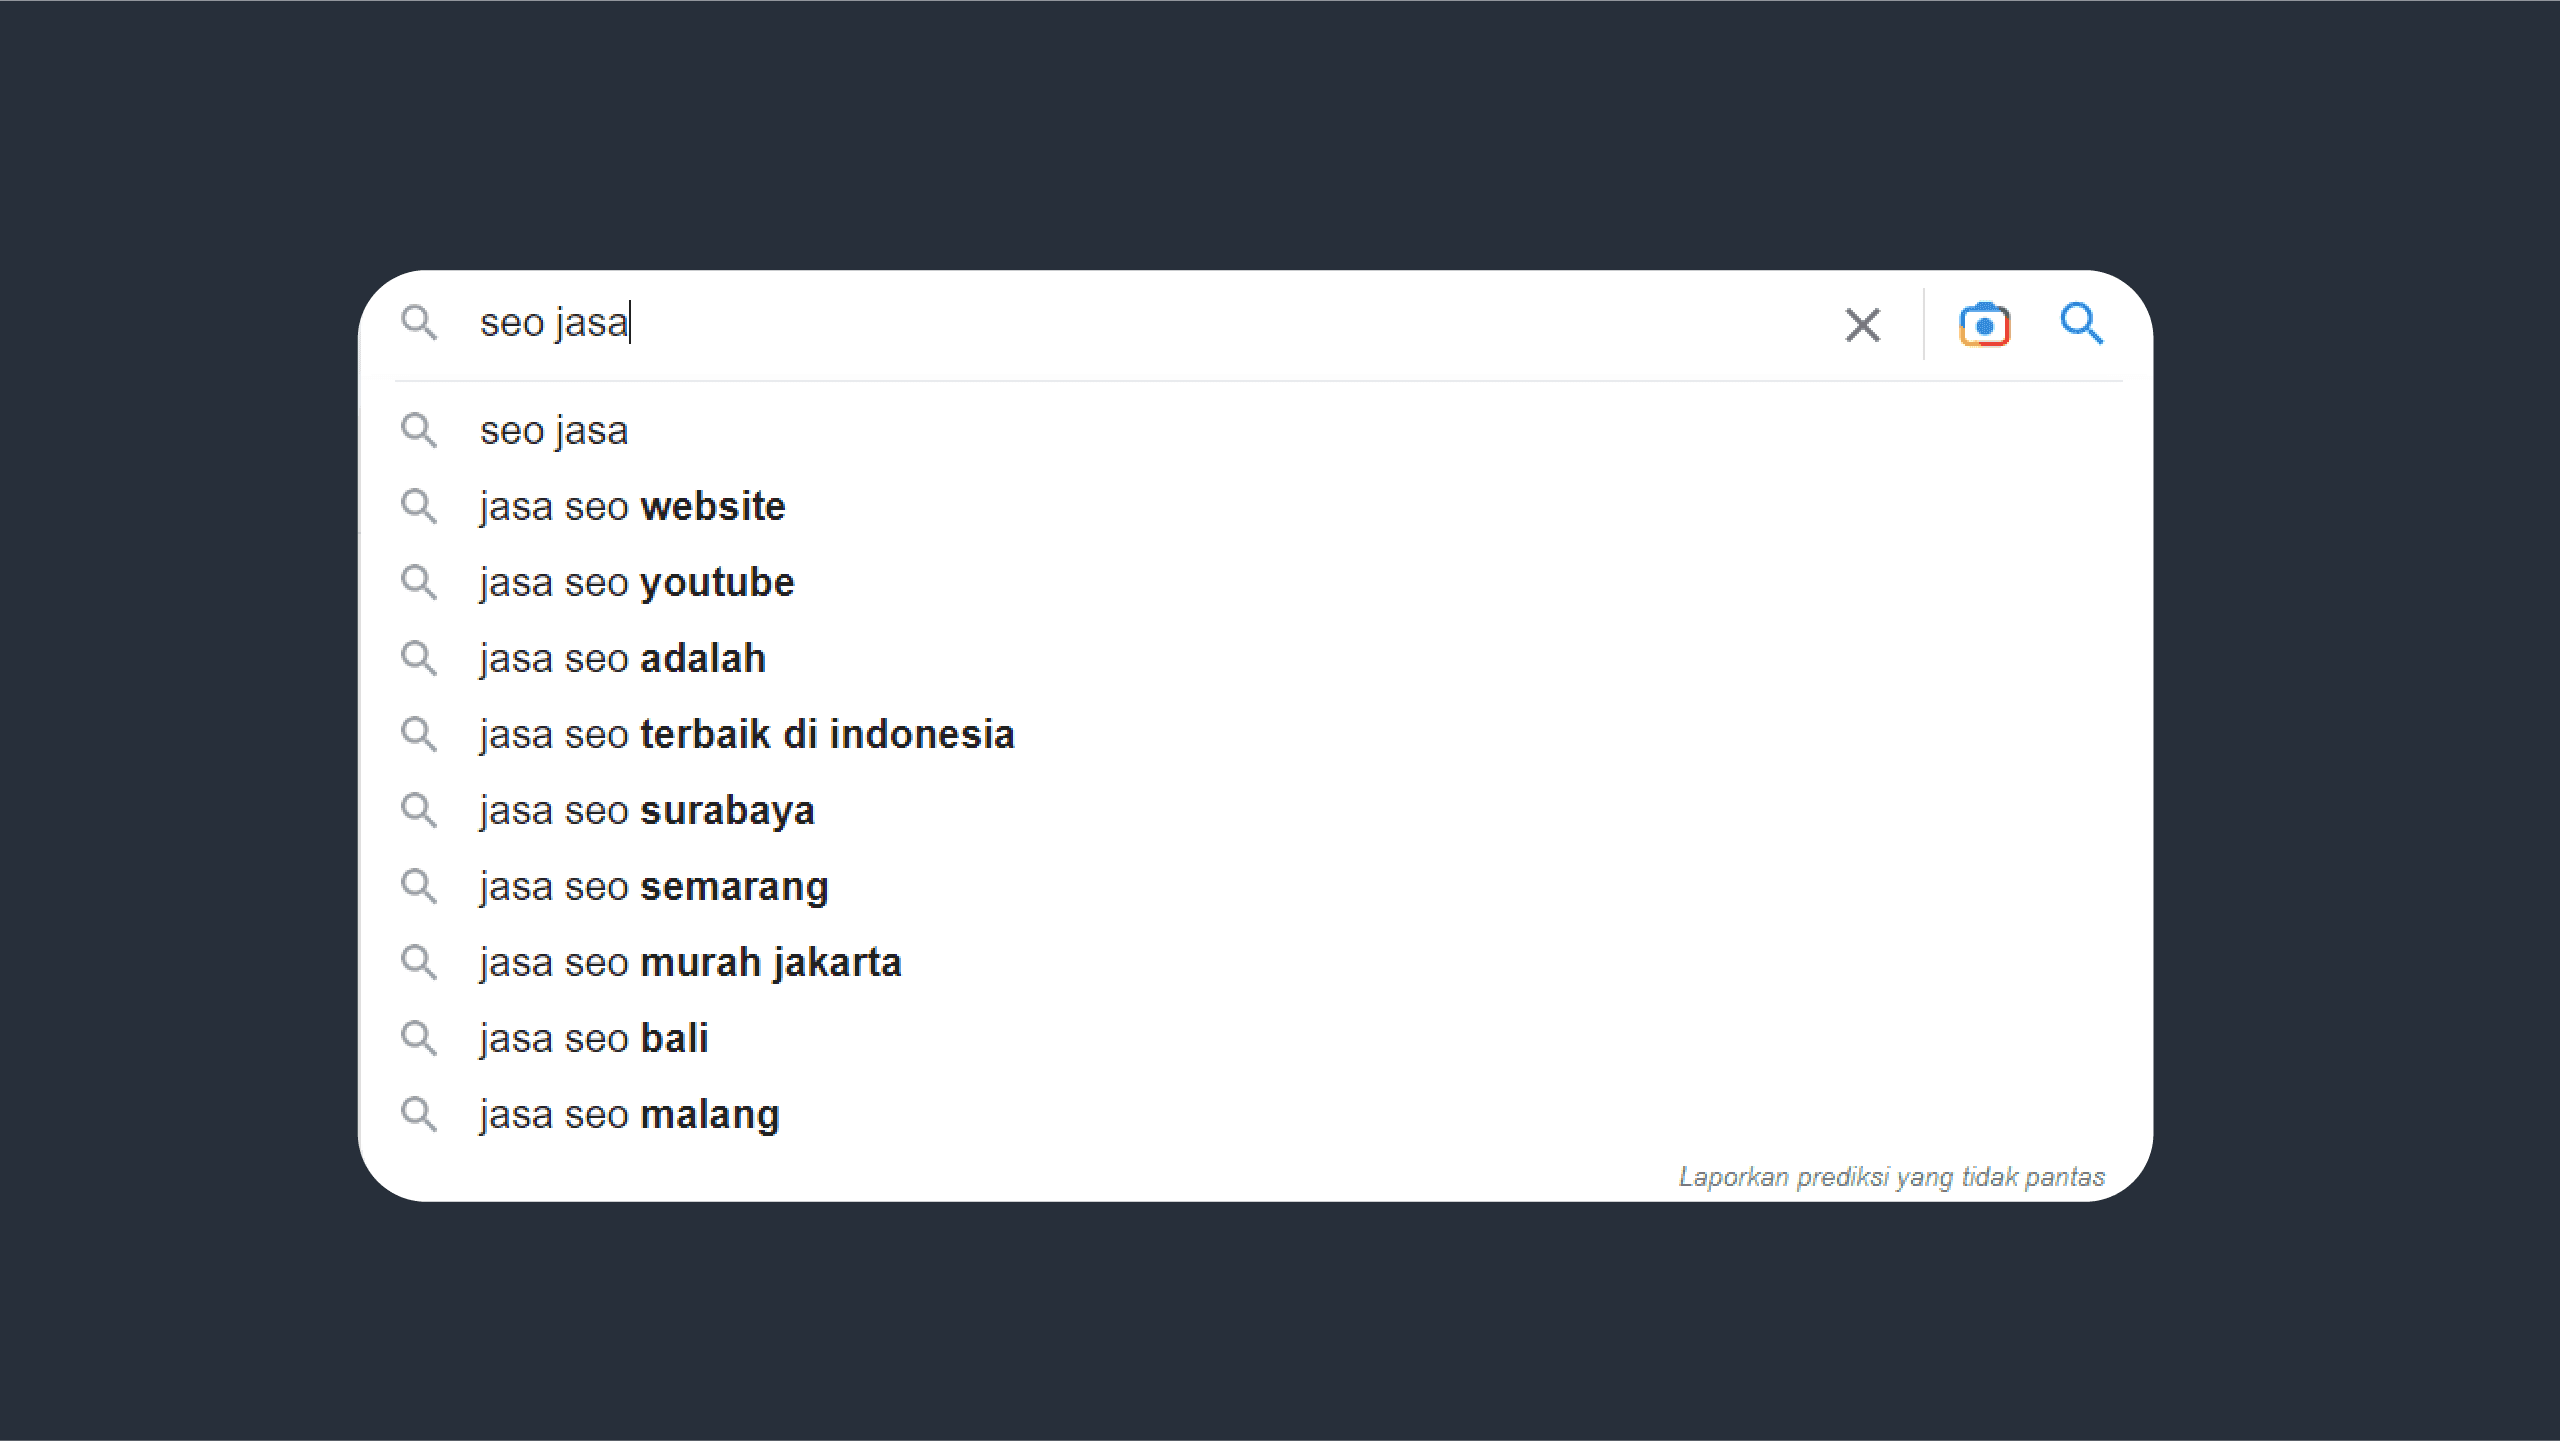The height and width of the screenshot is (1441, 2560).
Task: Click magnifier icon beside 'jasa seo website'
Action: click(x=419, y=507)
